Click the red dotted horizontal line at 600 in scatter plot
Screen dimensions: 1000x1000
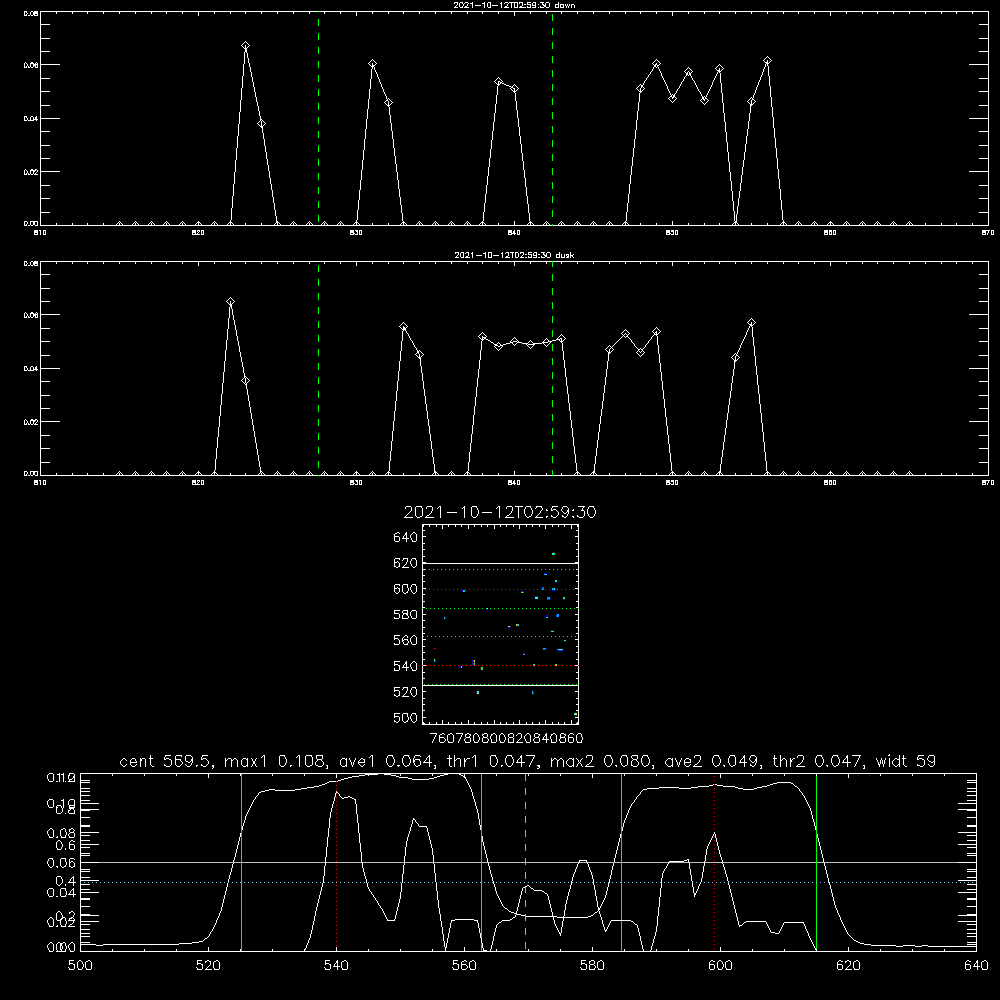[x=500, y=589]
